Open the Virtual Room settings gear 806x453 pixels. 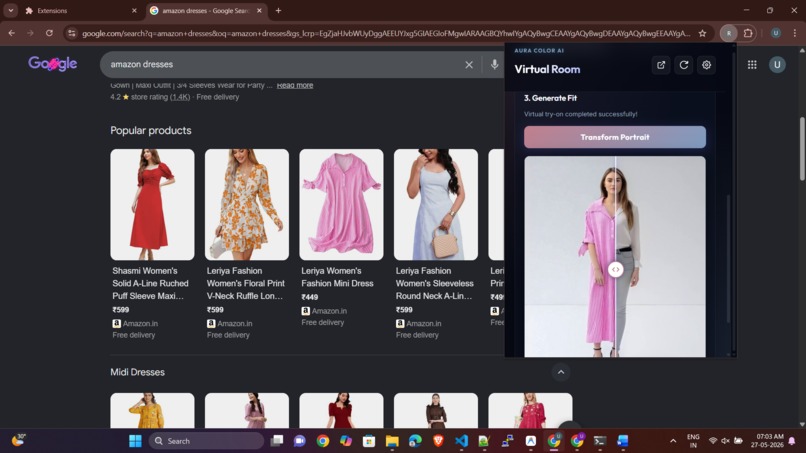click(706, 65)
